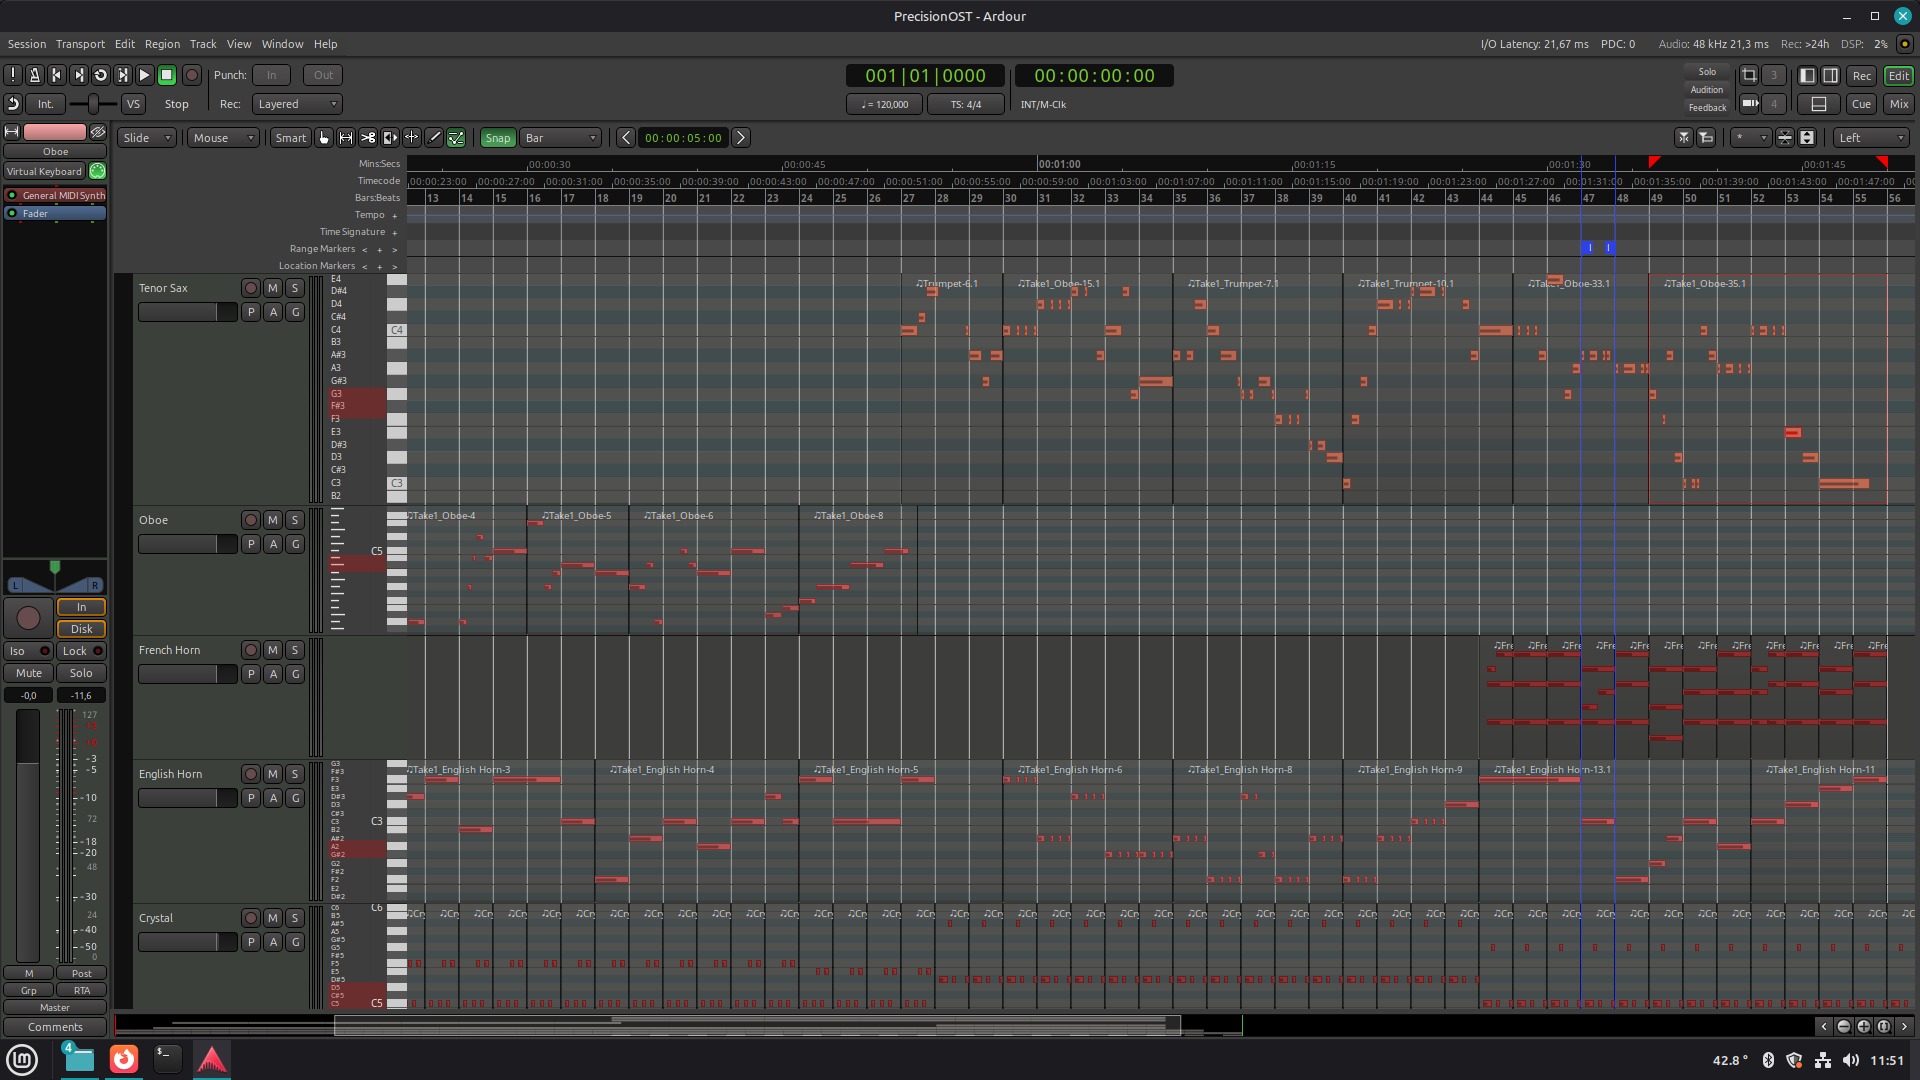Toggle the bottom pane layout icon
The image size is (1920, 1080).
click(1819, 104)
